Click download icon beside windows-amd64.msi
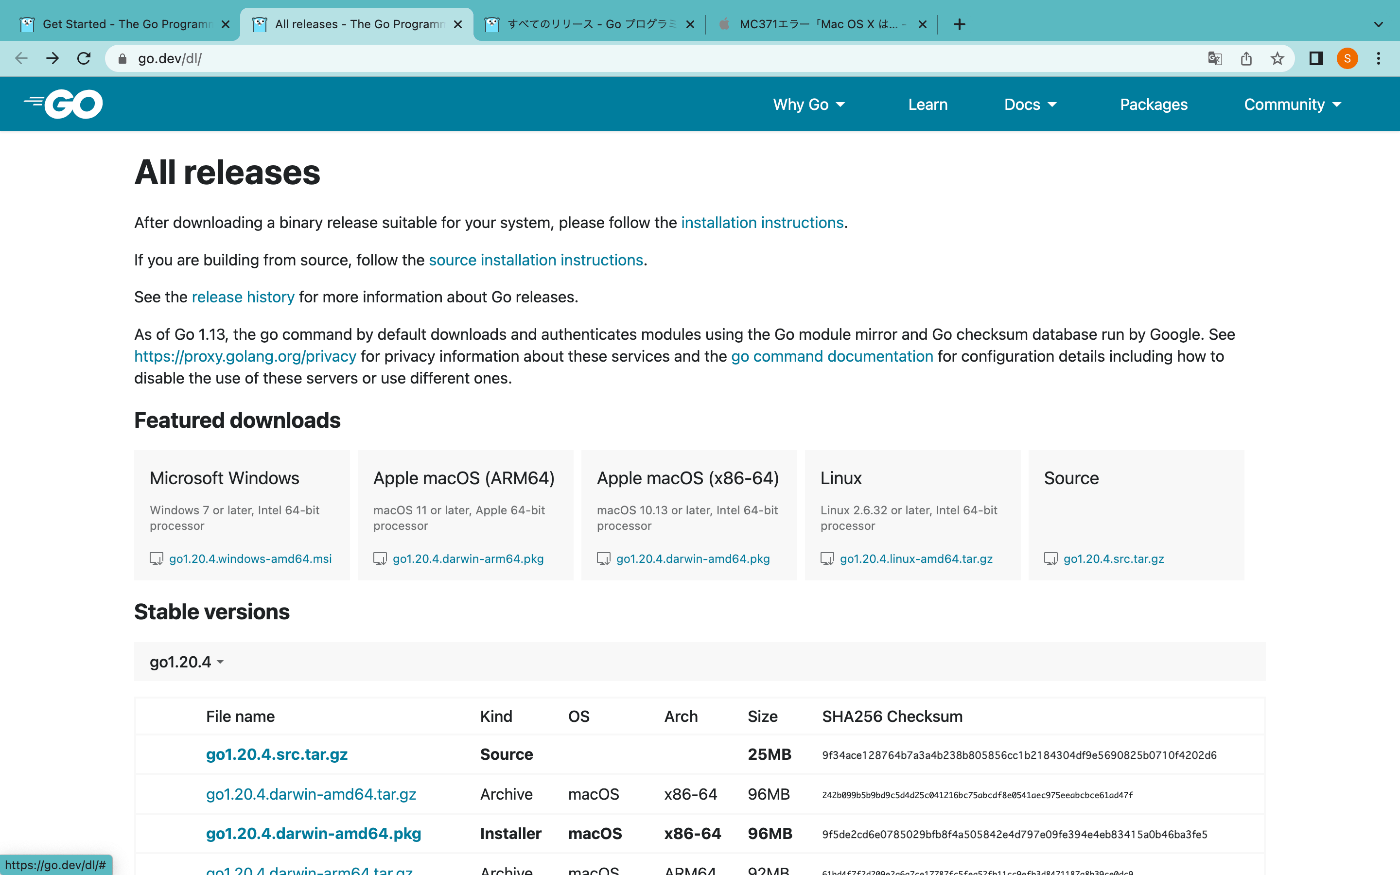This screenshot has width=1400, height=875. pos(156,559)
